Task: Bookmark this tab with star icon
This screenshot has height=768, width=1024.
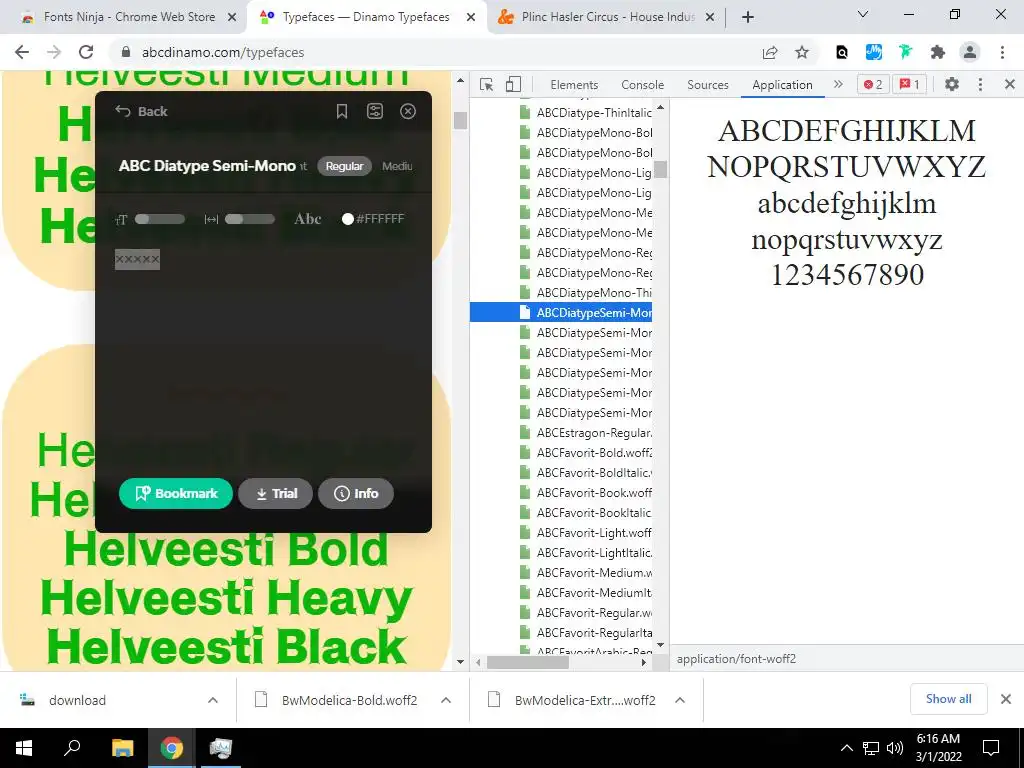Action: click(x=802, y=52)
